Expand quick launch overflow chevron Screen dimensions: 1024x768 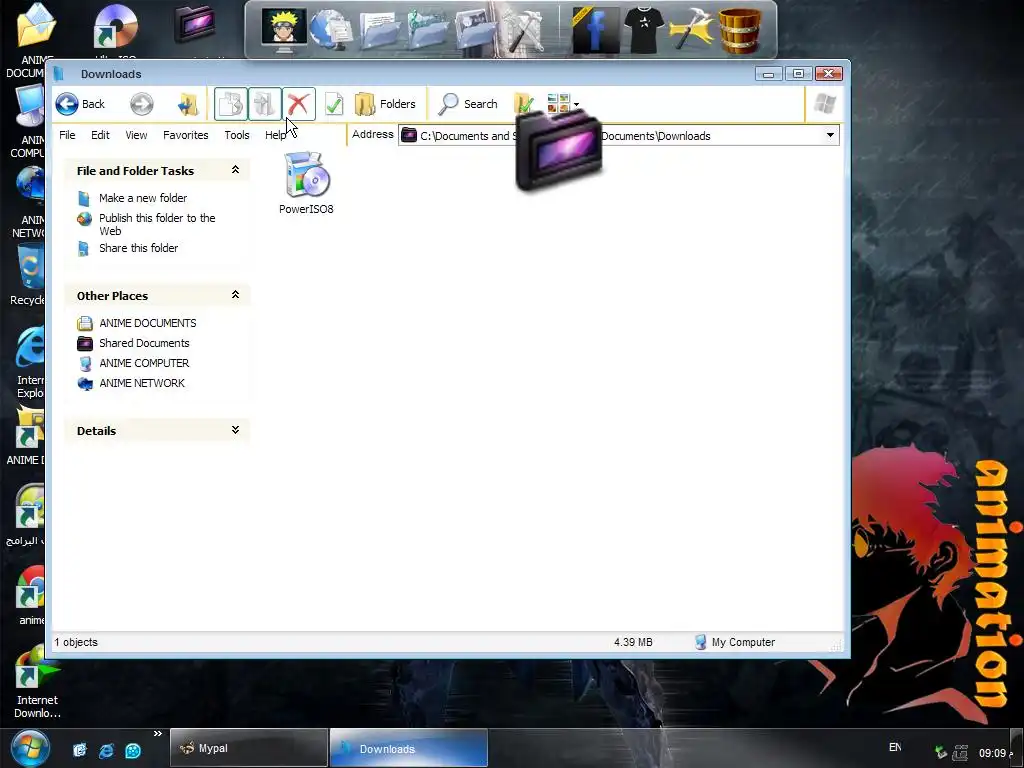[157, 733]
